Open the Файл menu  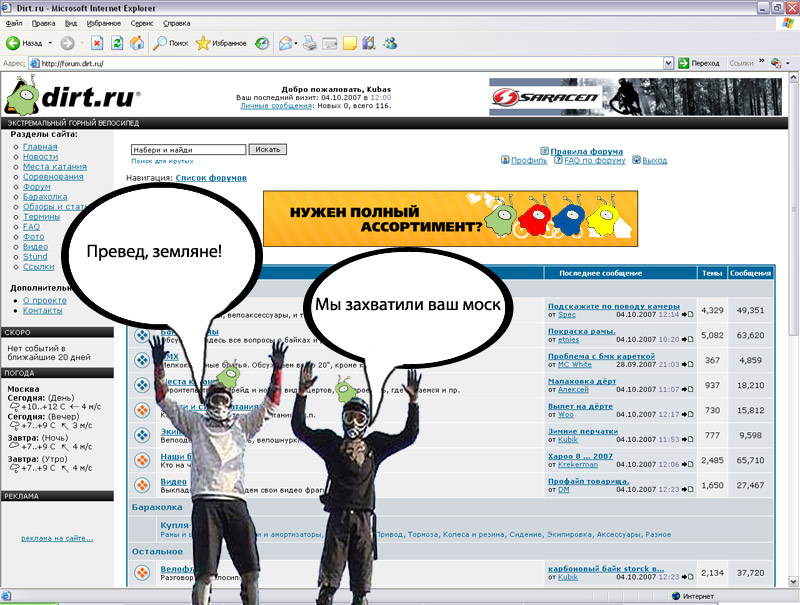14,23
